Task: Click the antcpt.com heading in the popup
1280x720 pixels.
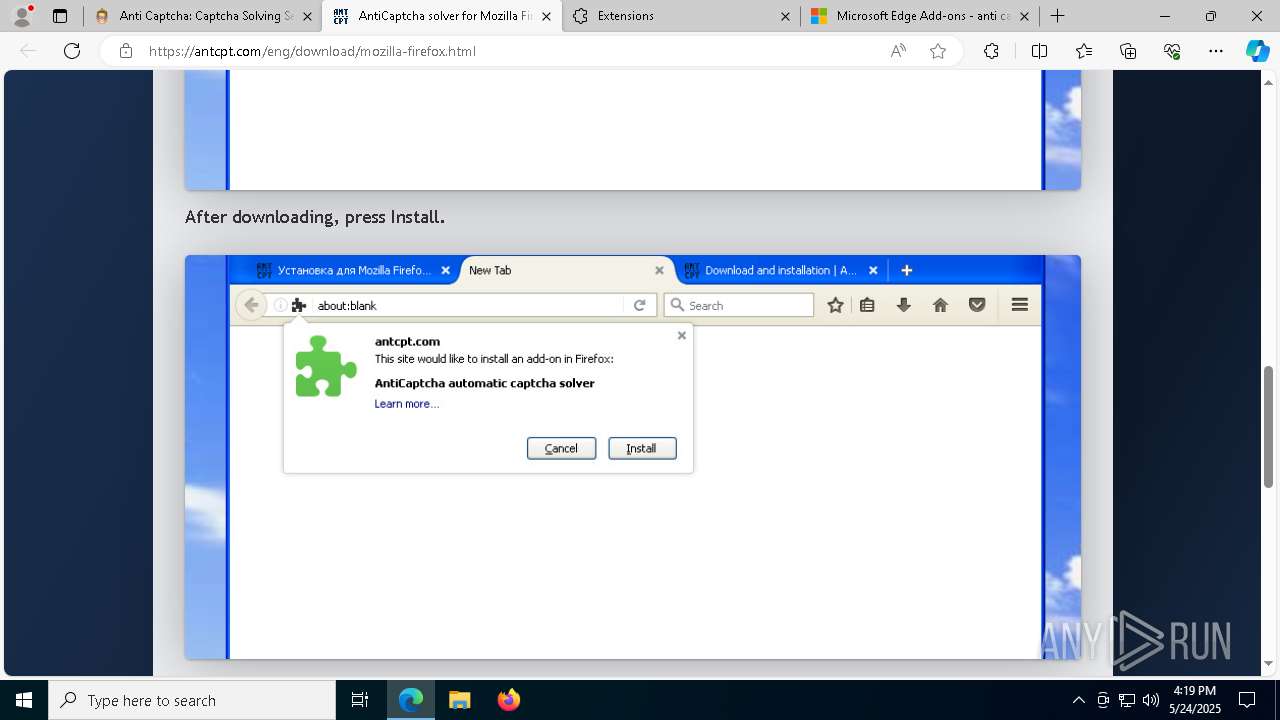Action: [407, 341]
